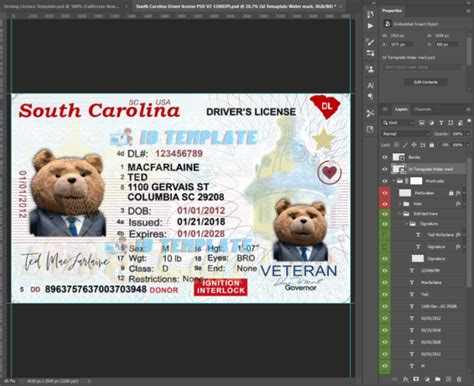Image resolution: width=474 pixels, height=386 pixels.
Task: Filter layers by type layers icon
Action: coord(441,123)
